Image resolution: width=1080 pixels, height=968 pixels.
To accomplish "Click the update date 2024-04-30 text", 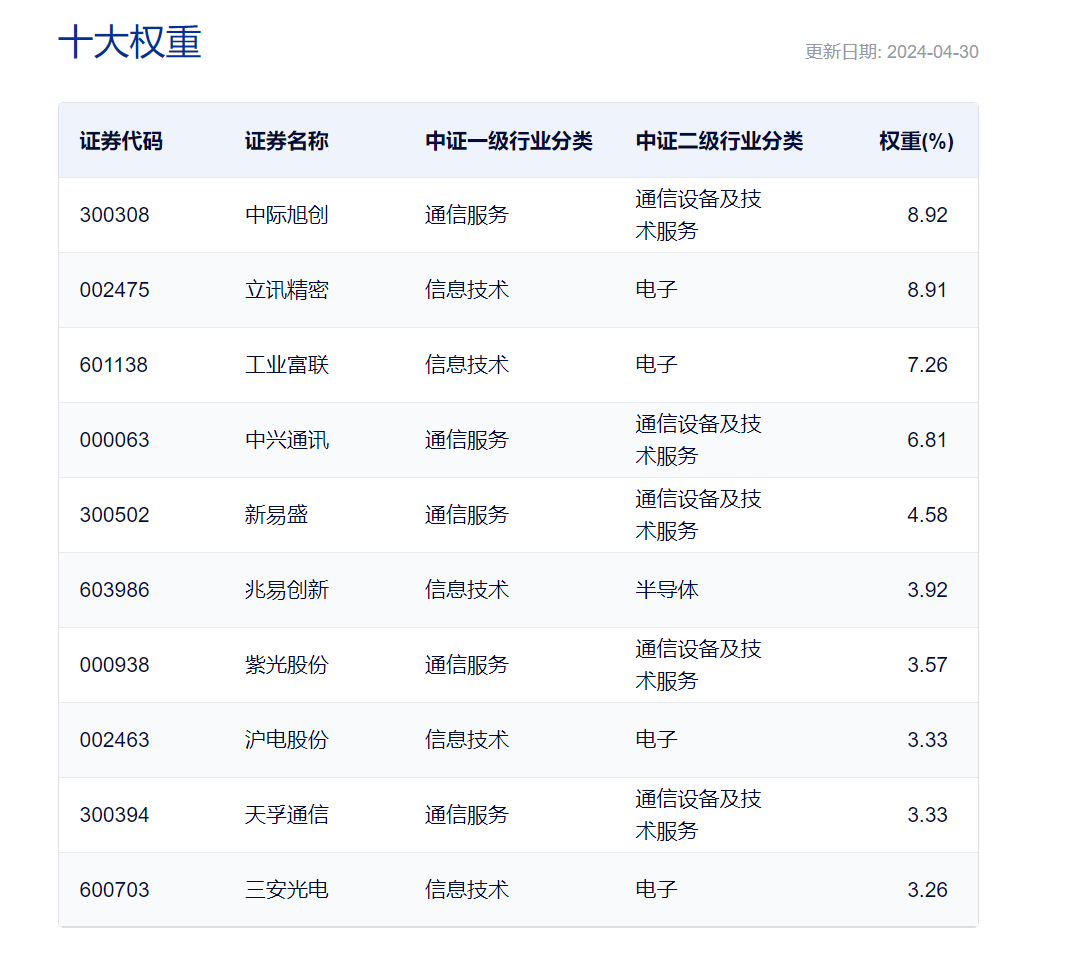I will [x=933, y=52].
